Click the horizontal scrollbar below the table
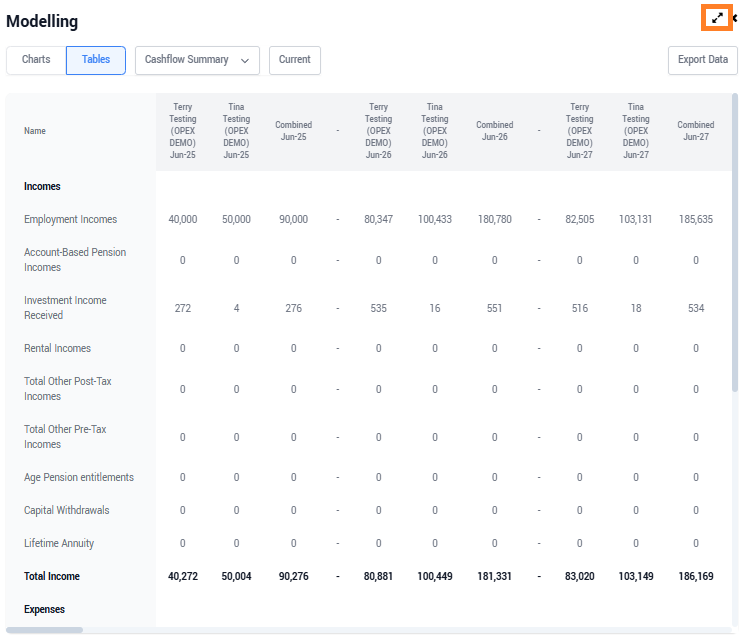 click(45, 630)
